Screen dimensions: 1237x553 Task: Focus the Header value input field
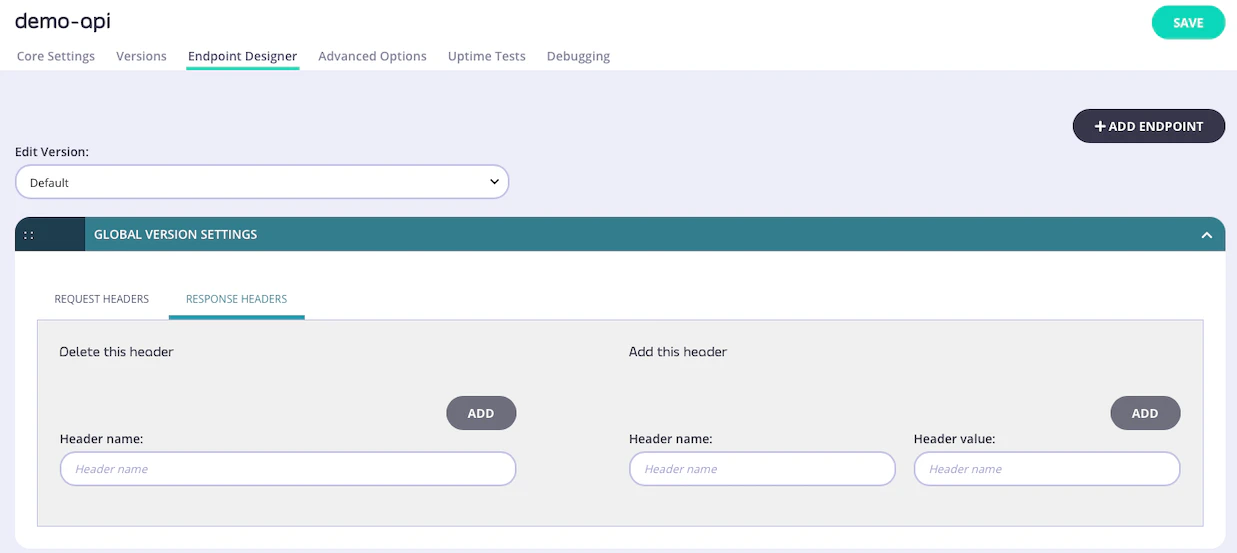(x=1047, y=469)
